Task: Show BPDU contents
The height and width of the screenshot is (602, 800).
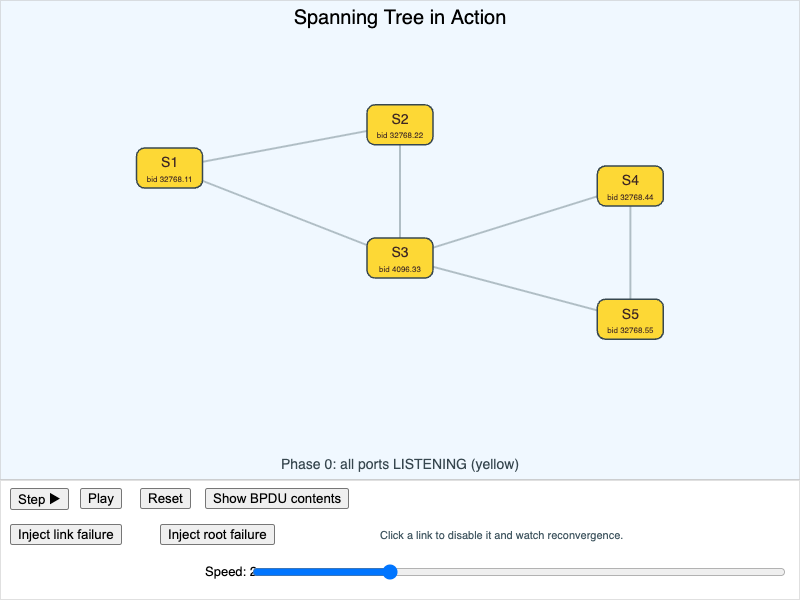Action: (x=277, y=498)
